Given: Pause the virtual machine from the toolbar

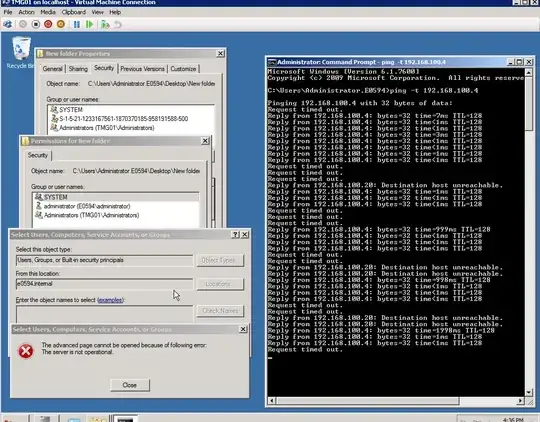Looking at the screenshot, I should coord(77,24).
